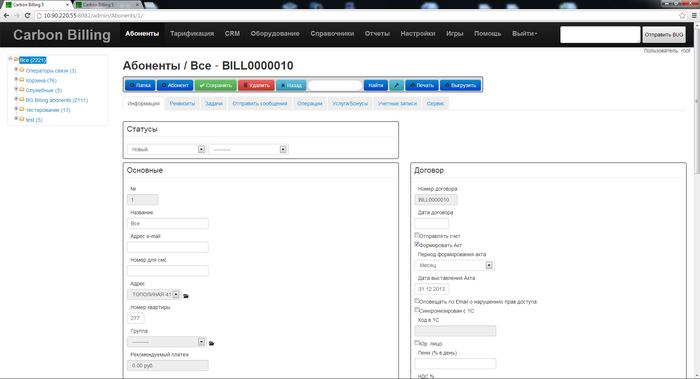Image resolution: width=700 pixels, height=379 pixels.
Task: Click the blue Папка button
Action: point(140,85)
